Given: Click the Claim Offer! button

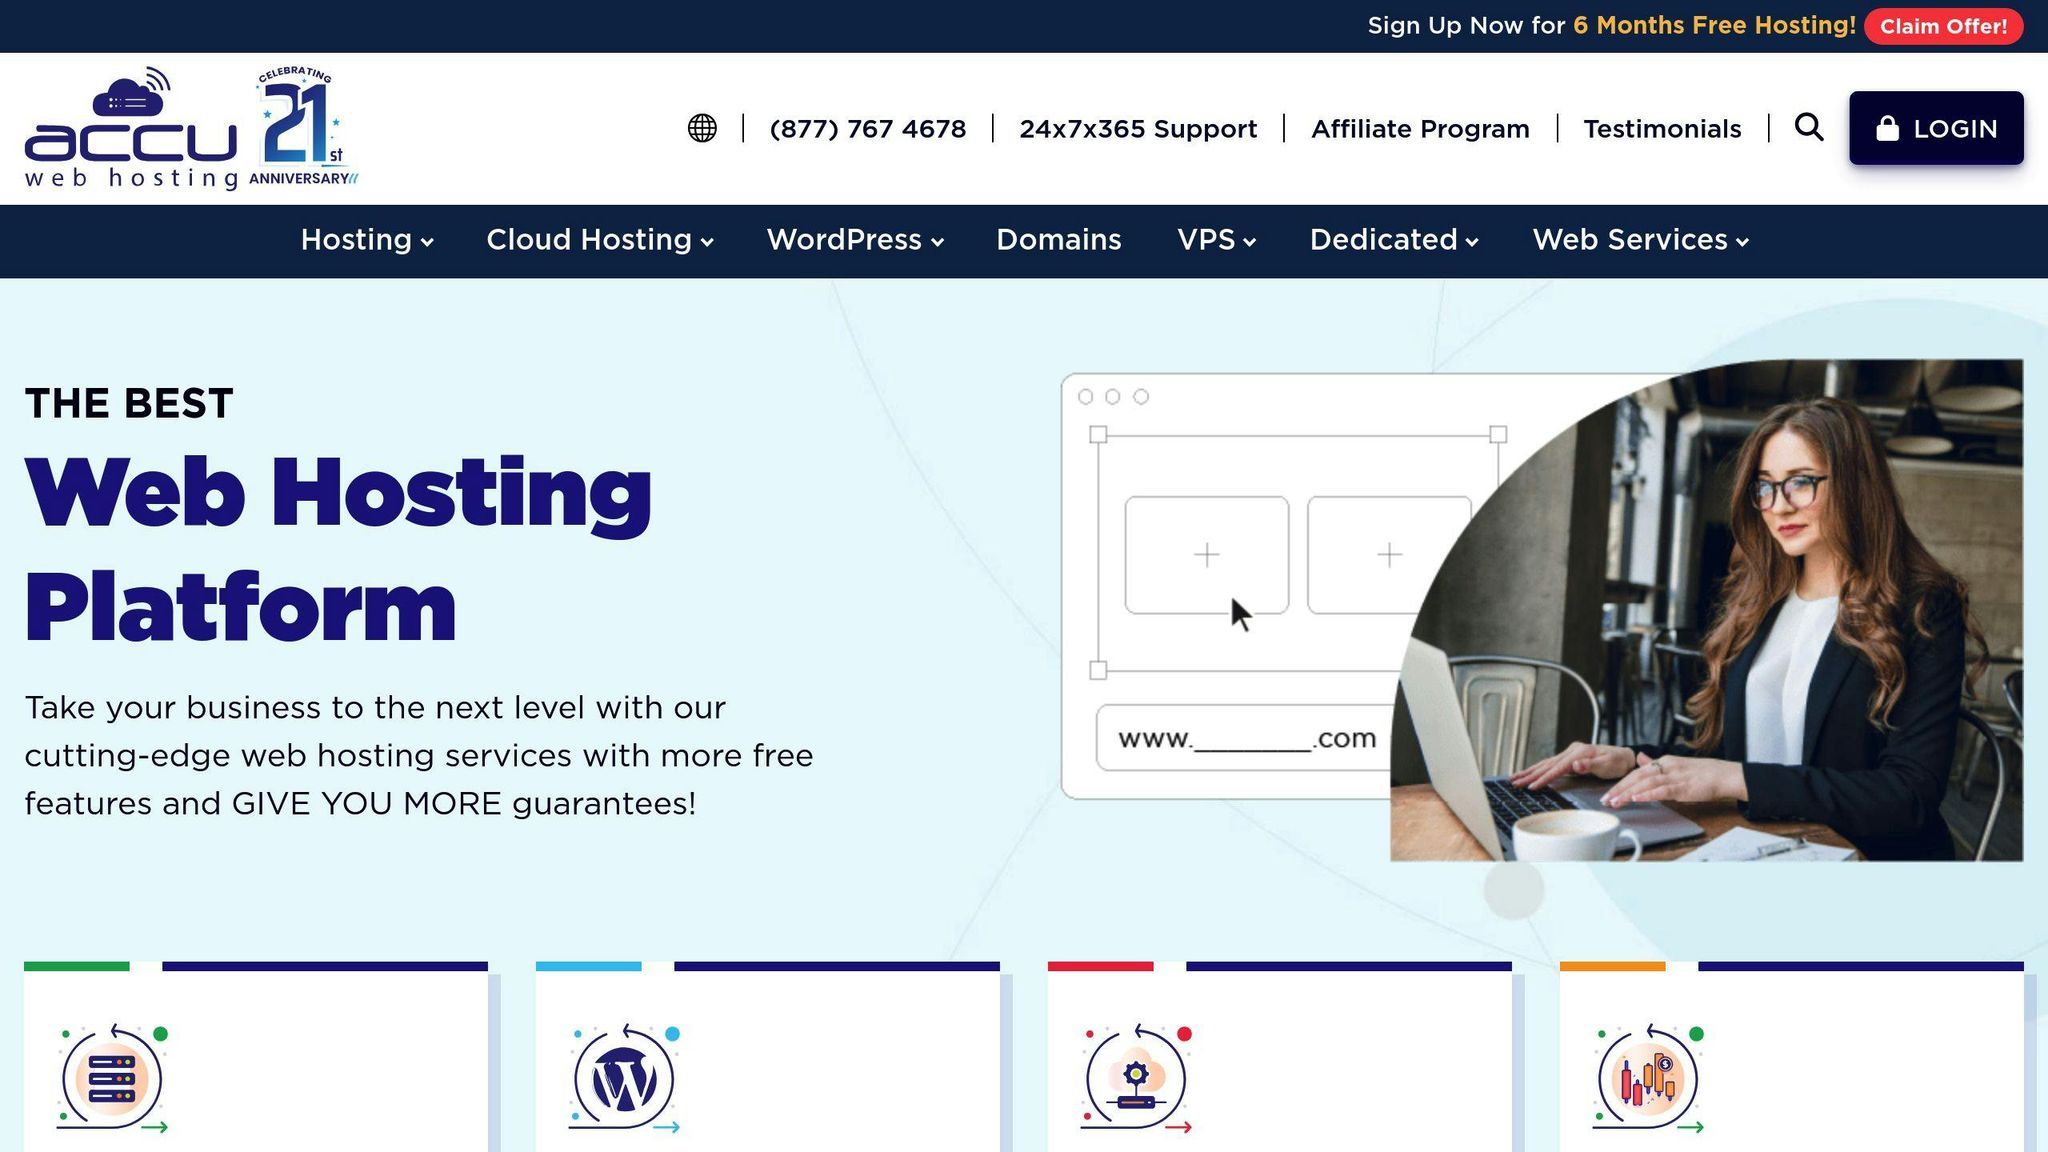Looking at the screenshot, I should pos(1942,26).
